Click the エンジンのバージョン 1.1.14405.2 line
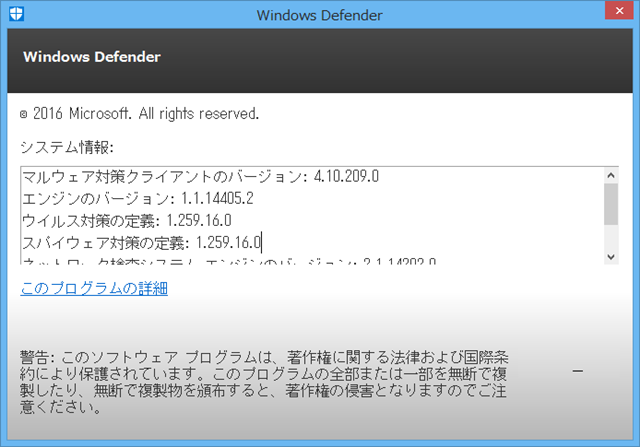The image size is (640, 447). pos(138,198)
